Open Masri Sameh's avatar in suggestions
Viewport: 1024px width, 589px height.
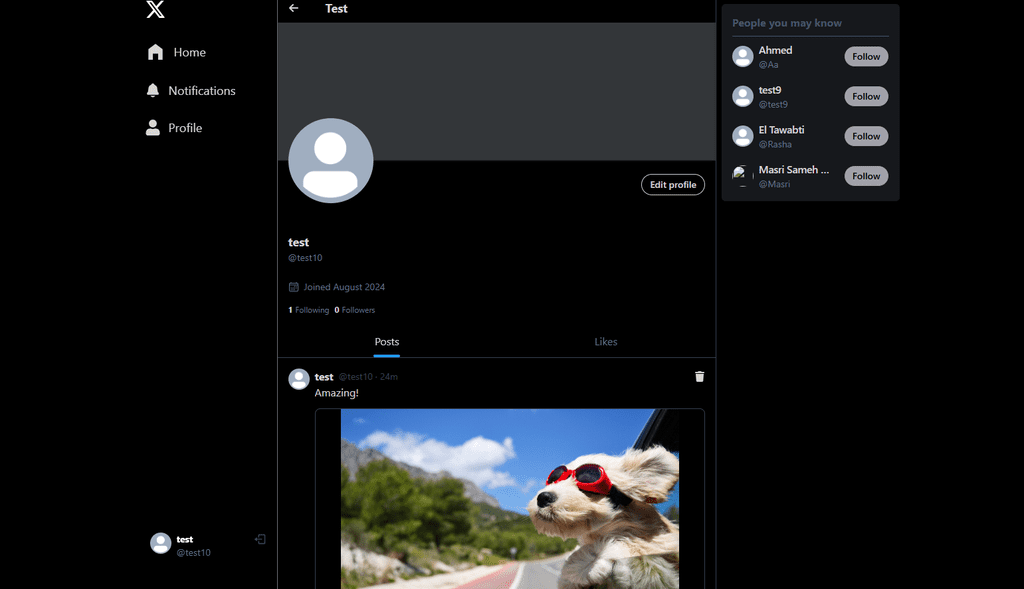[x=743, y=176]
